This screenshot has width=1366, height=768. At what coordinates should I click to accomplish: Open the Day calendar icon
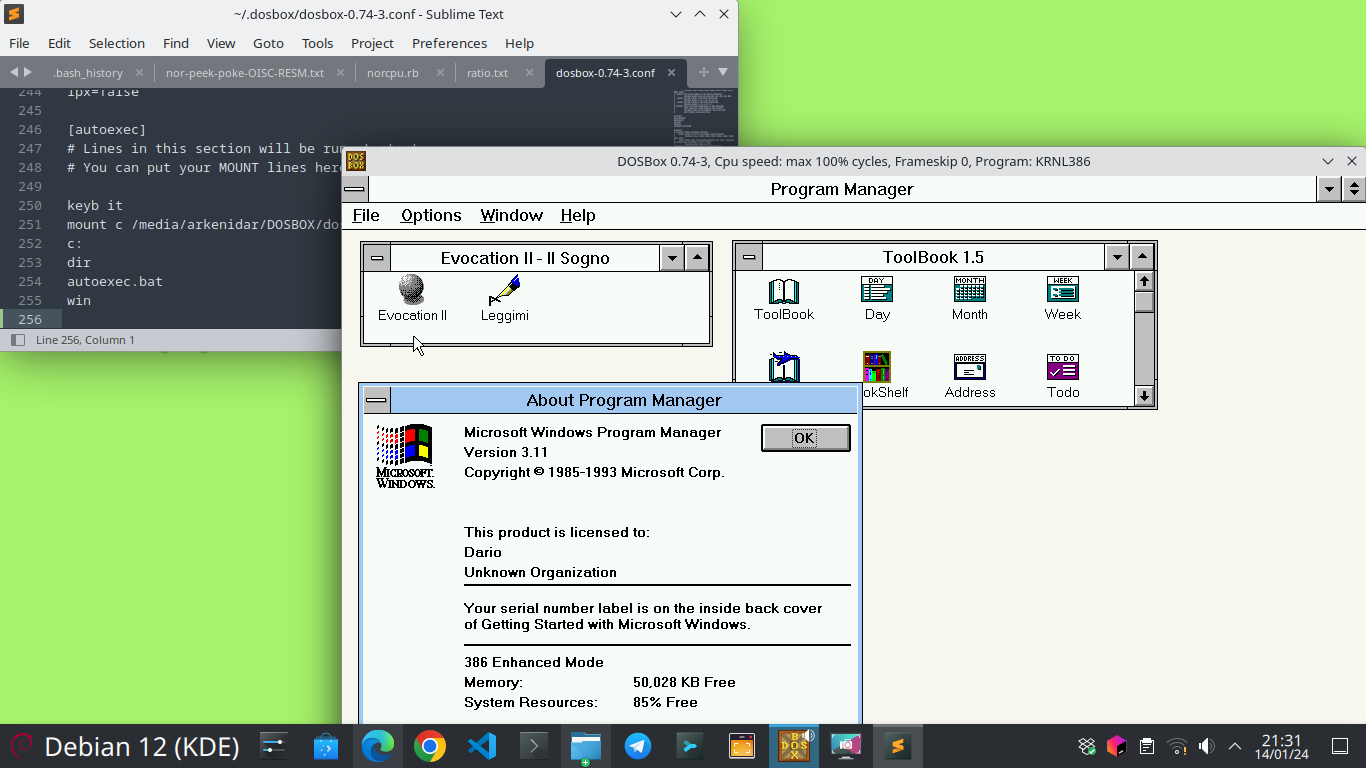click(877, 290)
